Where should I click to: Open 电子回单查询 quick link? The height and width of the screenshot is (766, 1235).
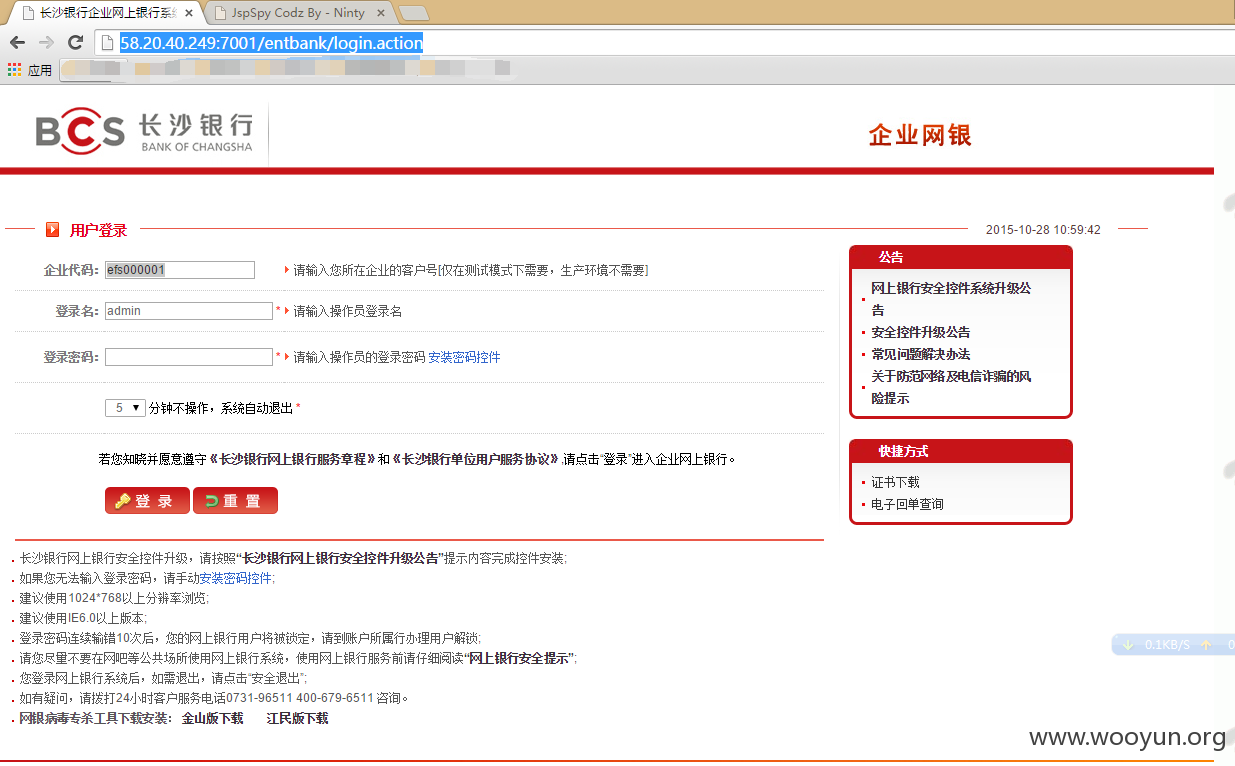tap(907, 504)
